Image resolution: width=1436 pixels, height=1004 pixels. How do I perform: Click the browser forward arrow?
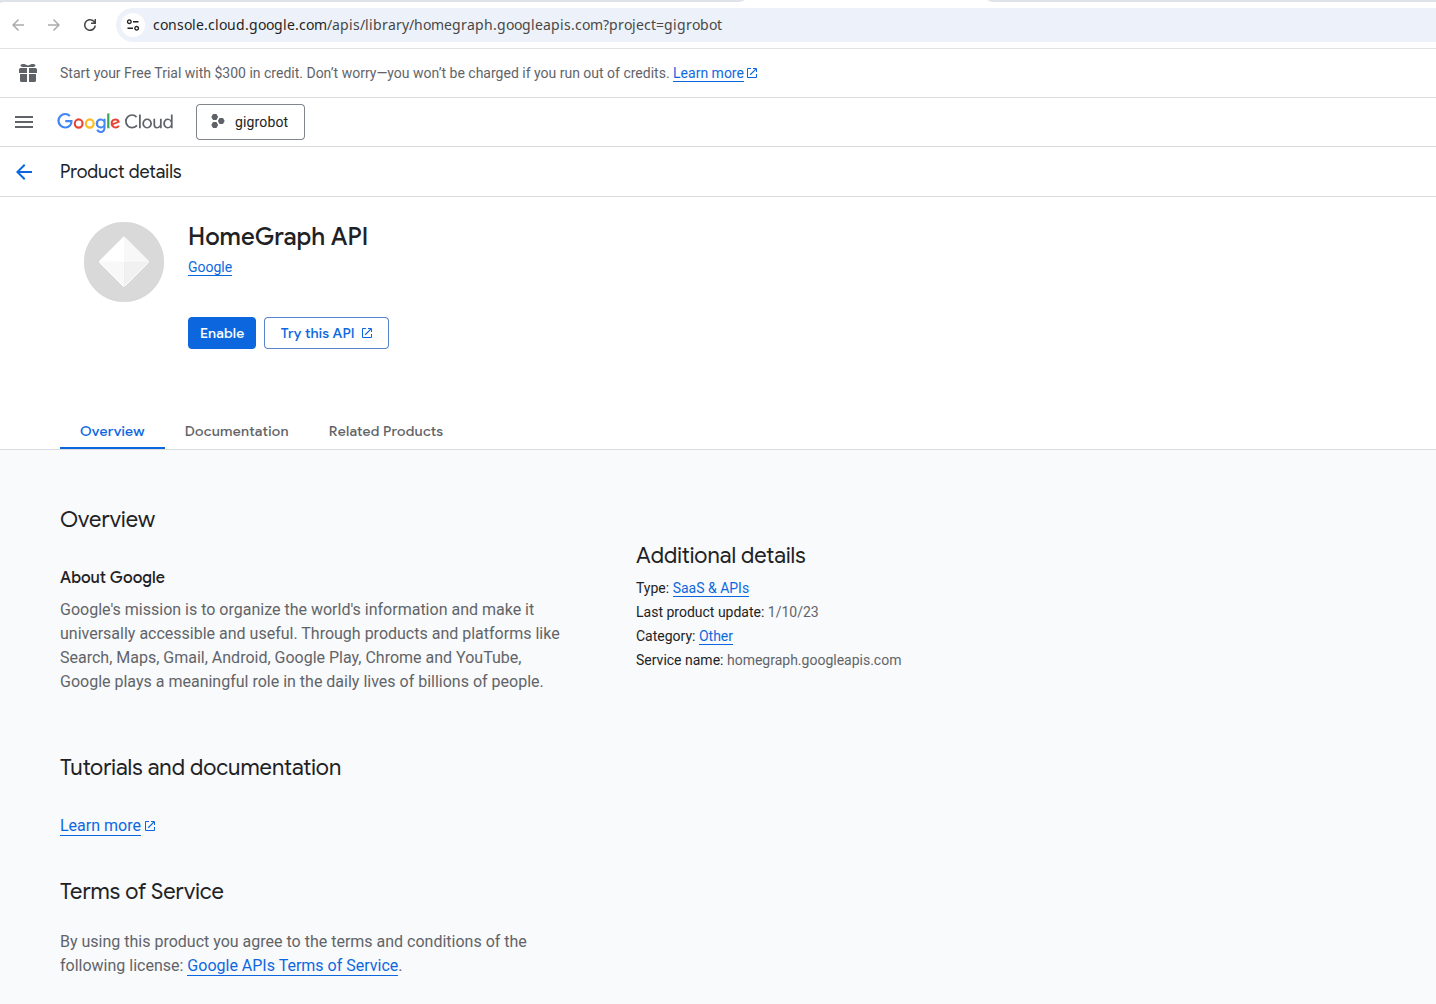pos(54,25)
